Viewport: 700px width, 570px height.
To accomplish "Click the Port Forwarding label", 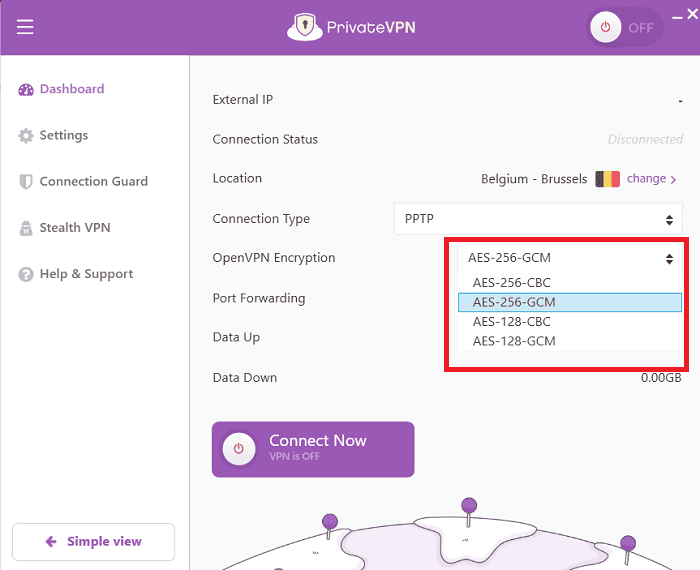I will coord(259,298).
